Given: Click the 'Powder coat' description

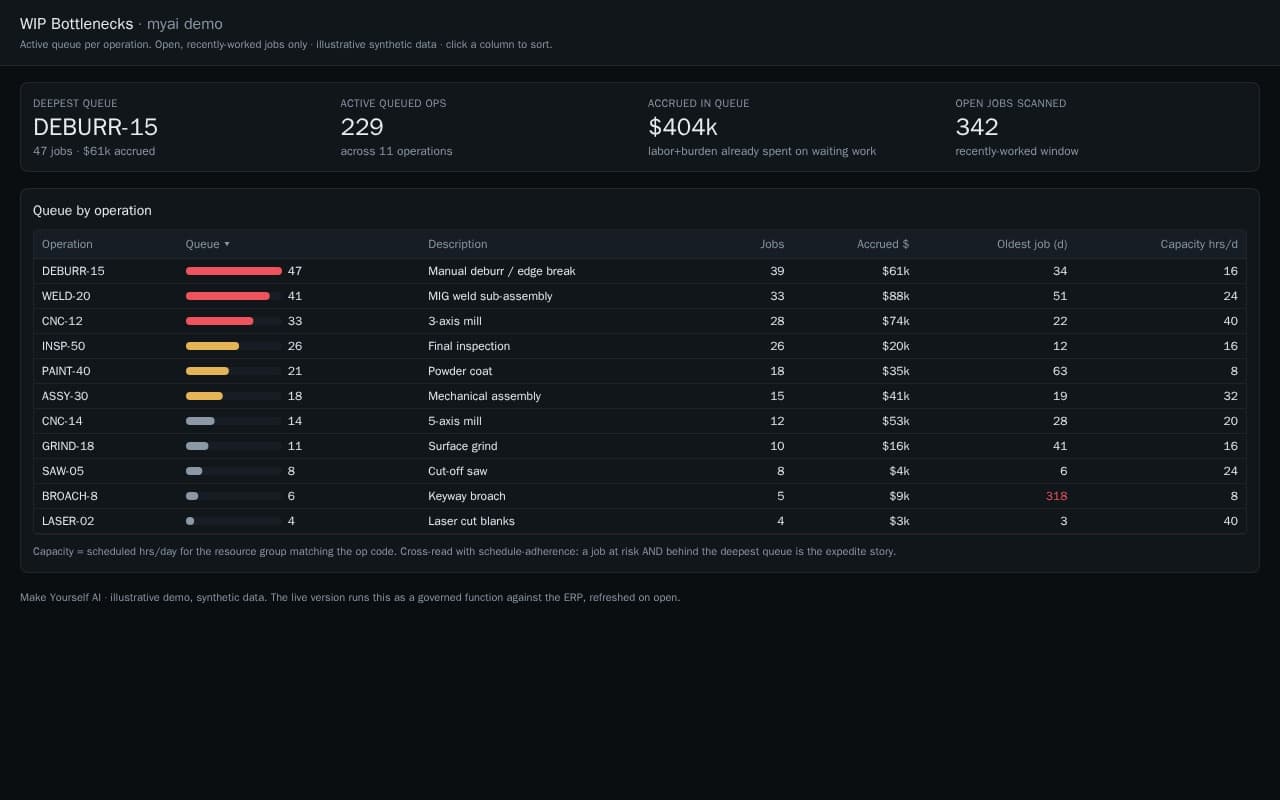Looking at the screenshot, I should (460, 371).
